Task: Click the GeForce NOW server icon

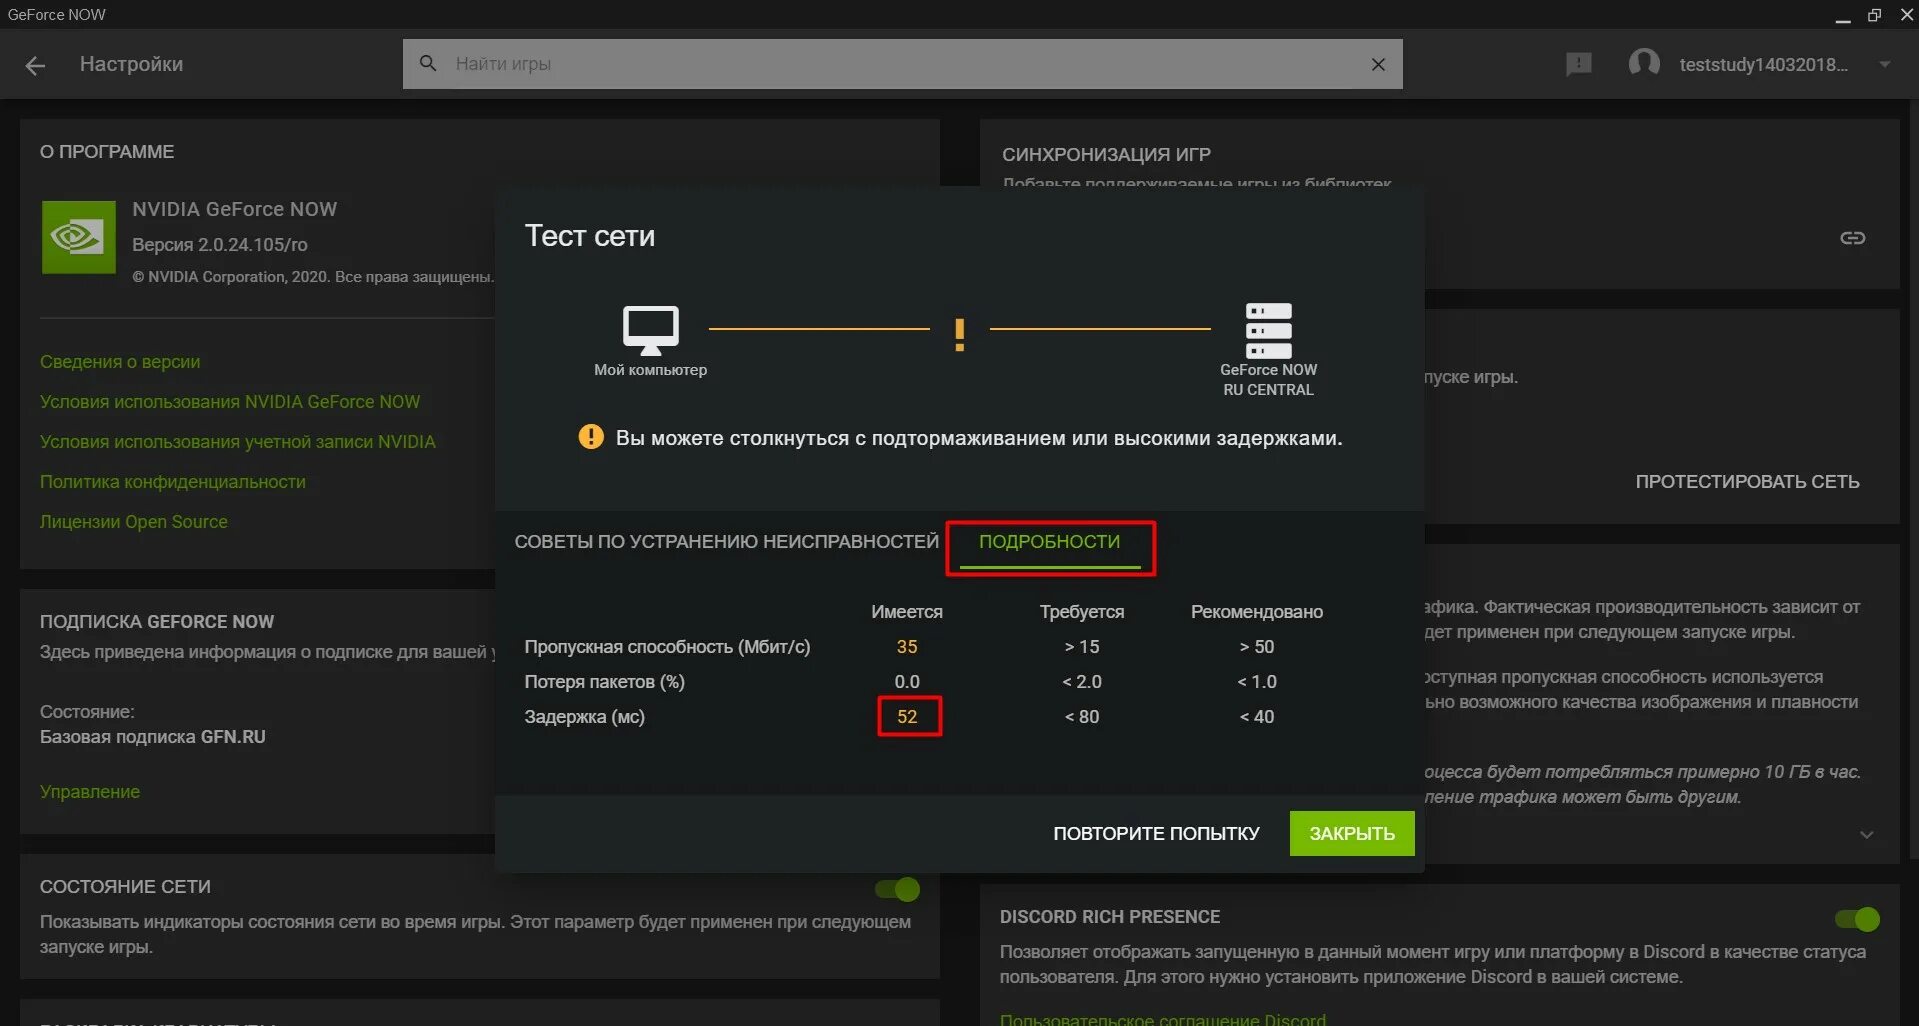Action: [x=1269, y=330]
